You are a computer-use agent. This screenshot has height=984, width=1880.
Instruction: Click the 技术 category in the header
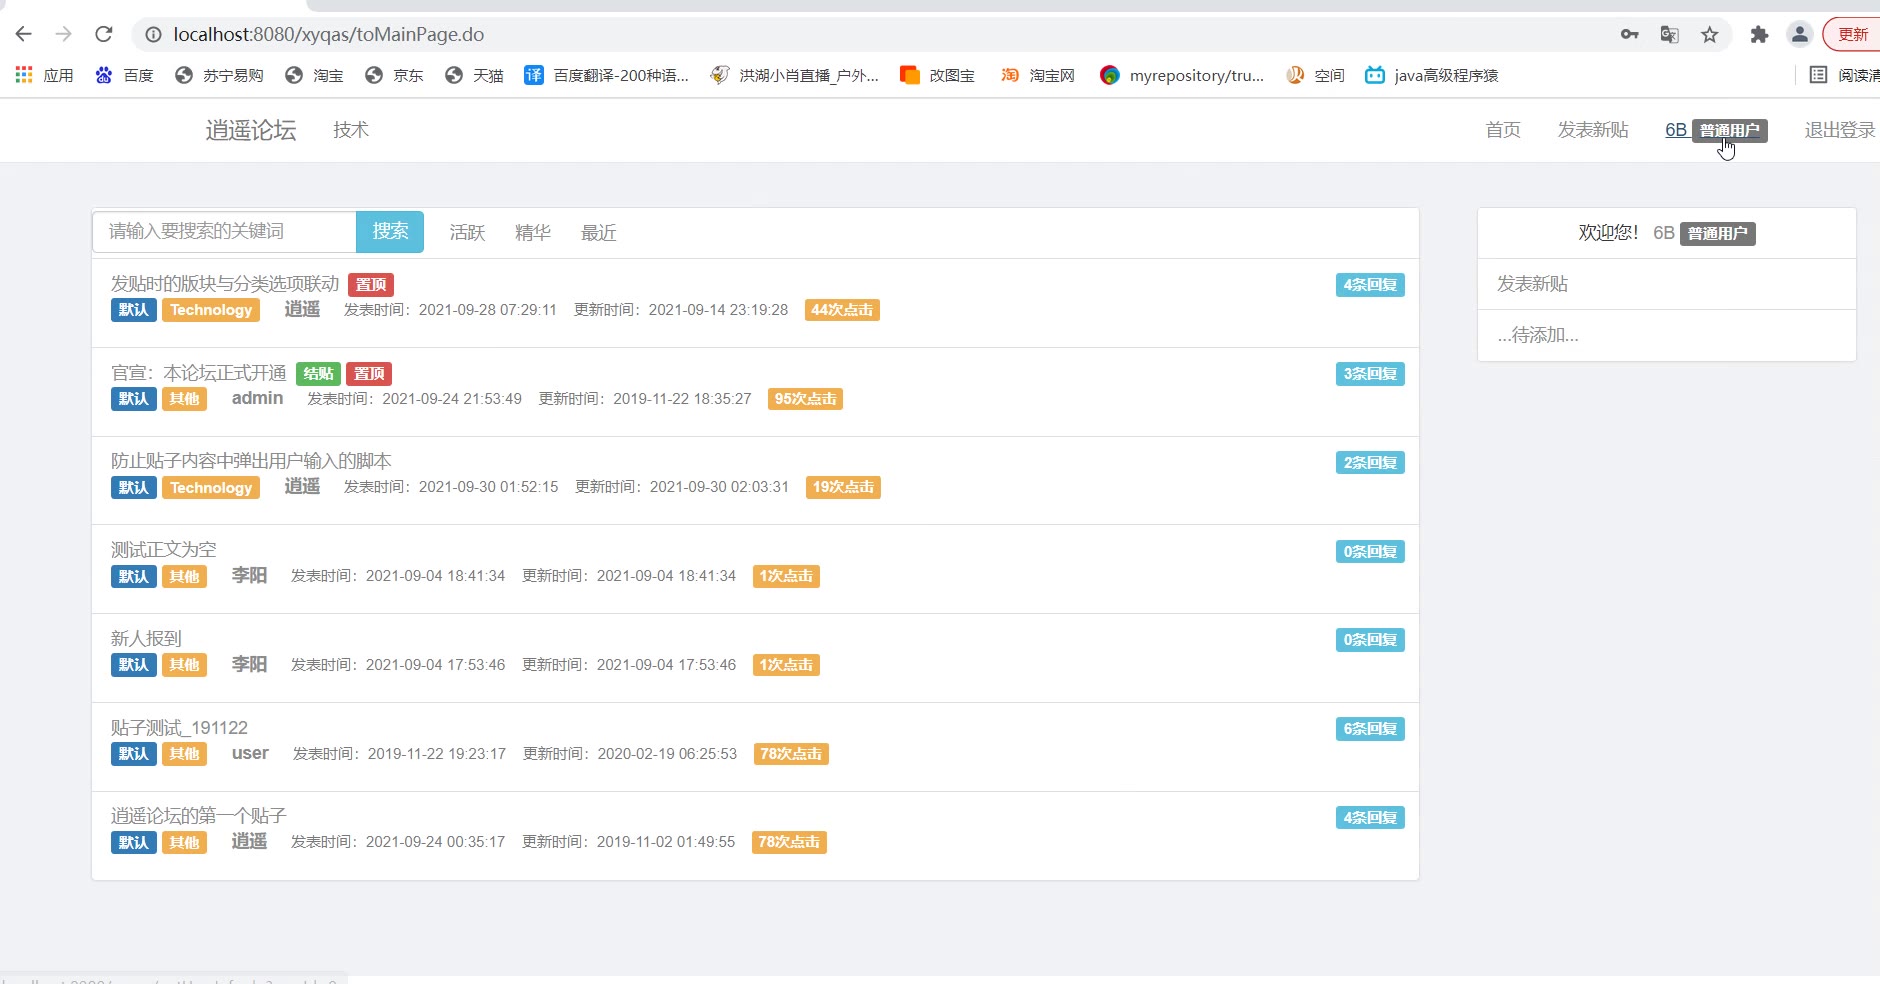[351, 130]
